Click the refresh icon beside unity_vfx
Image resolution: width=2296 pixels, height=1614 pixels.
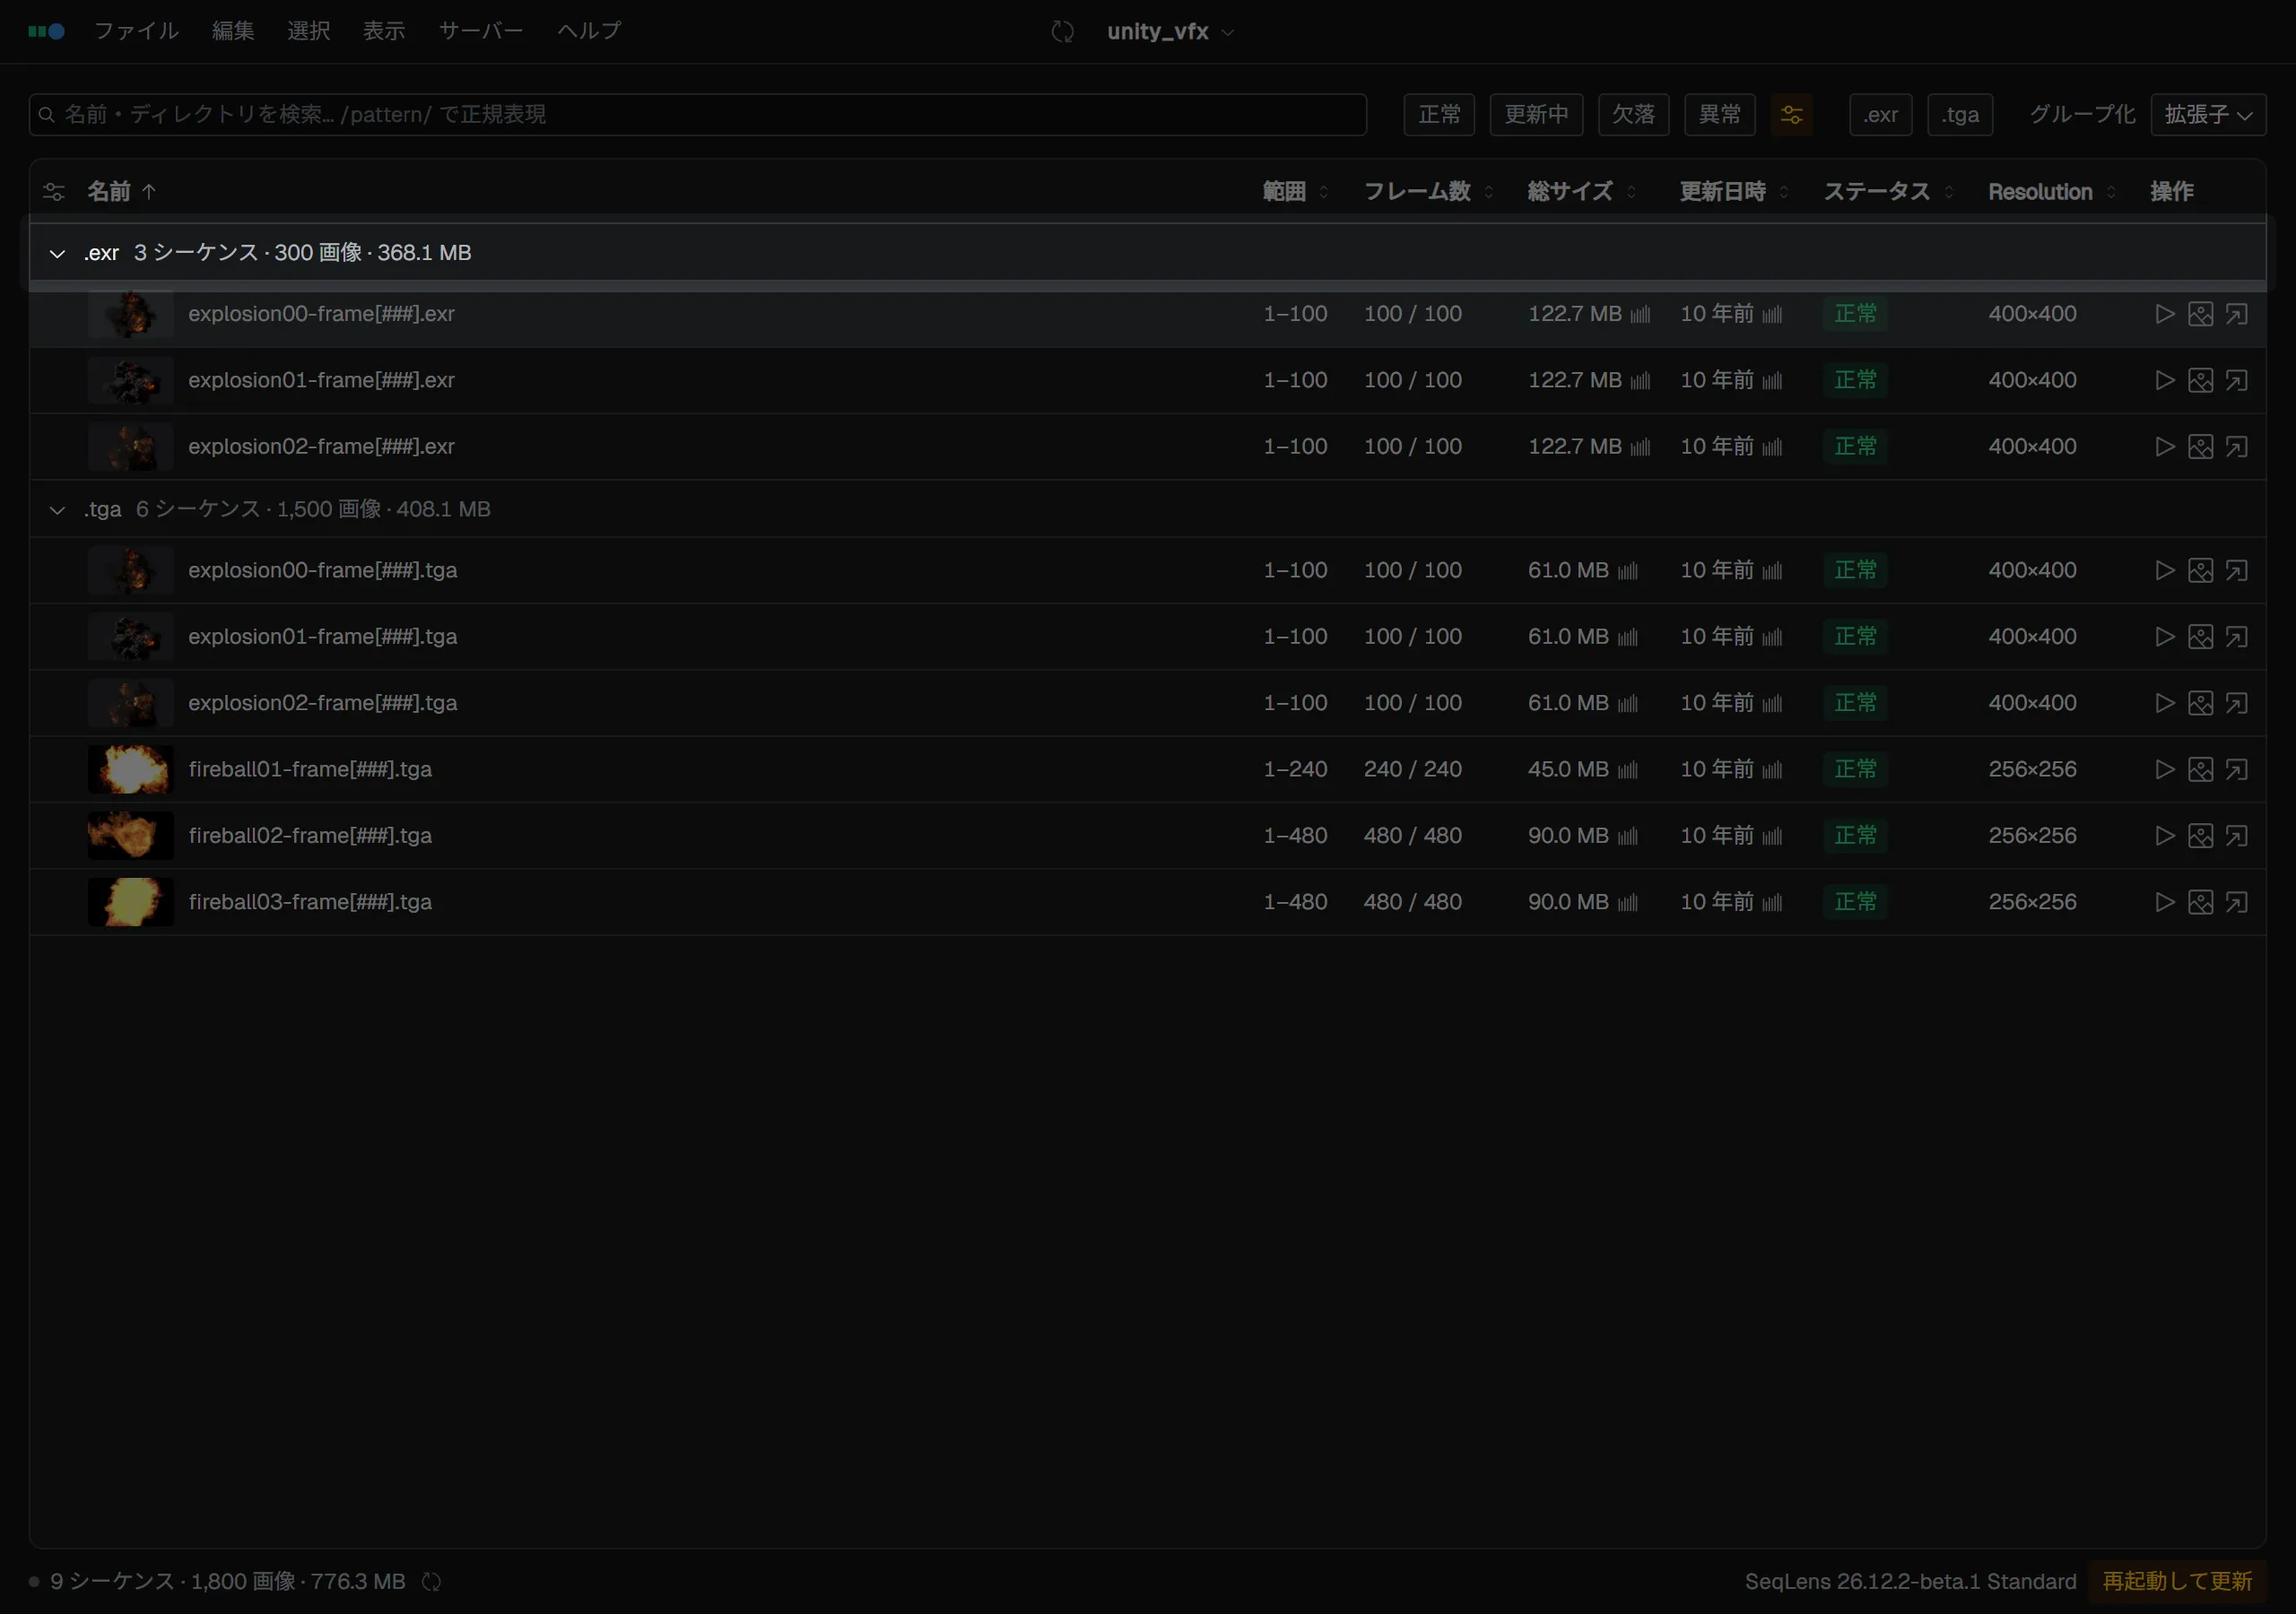[1062, 32]
